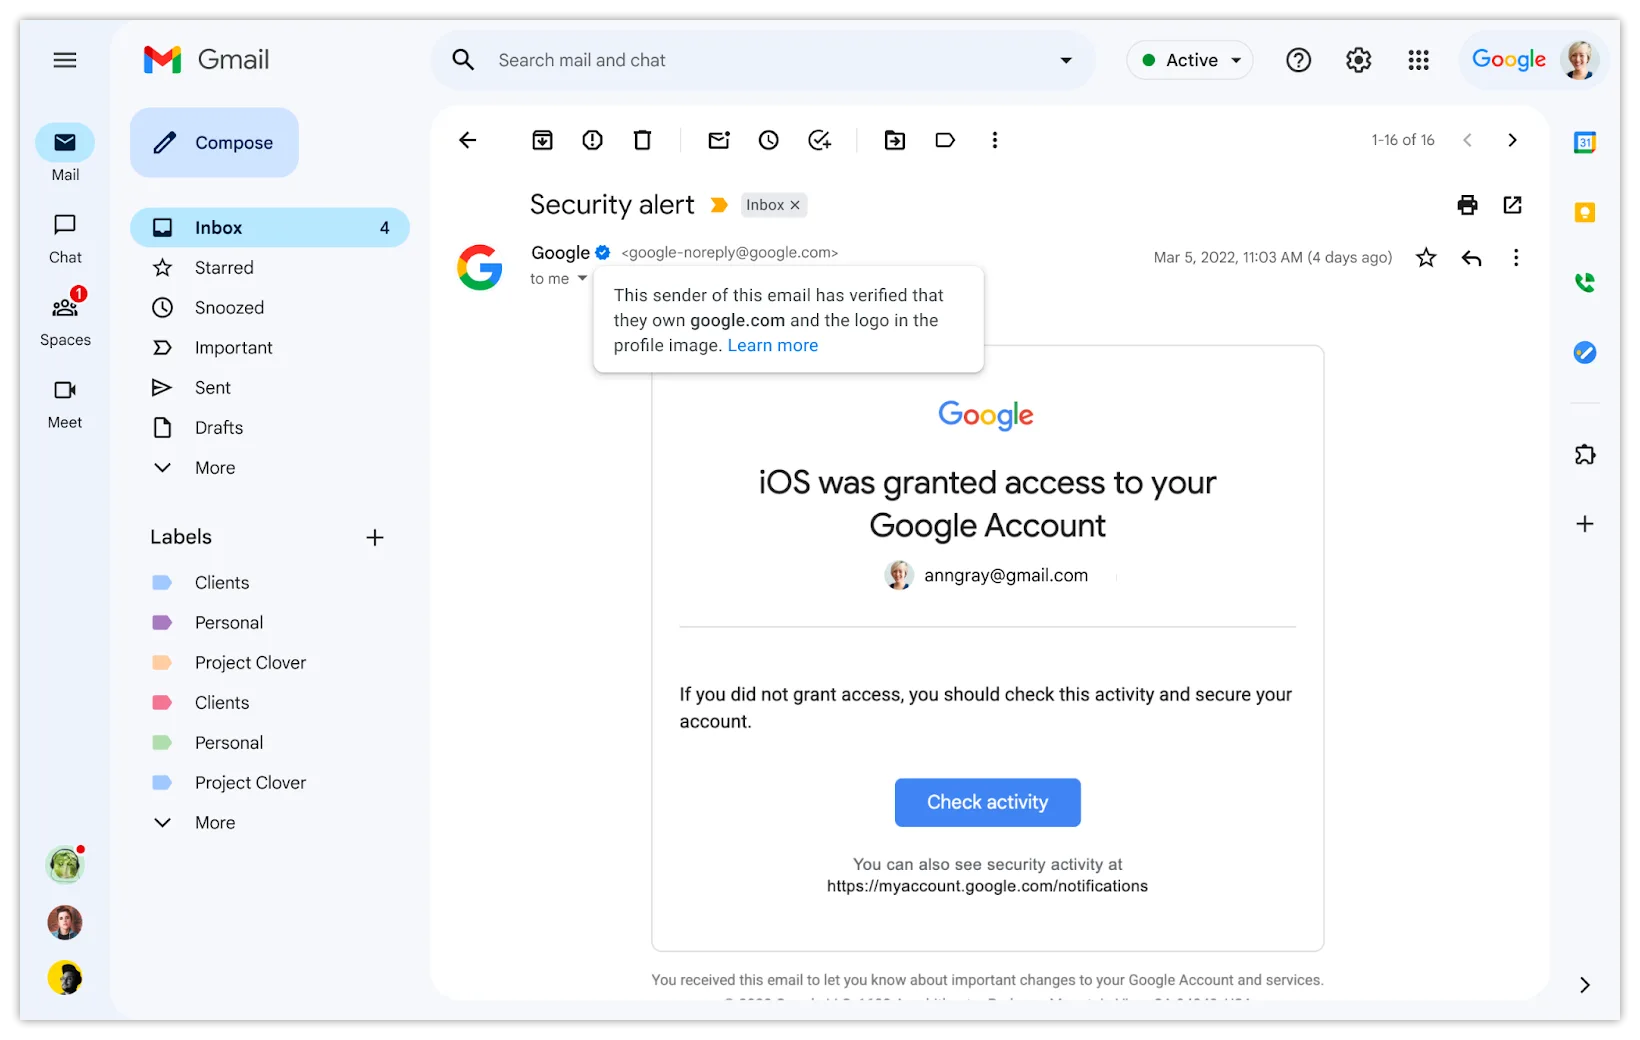Screen dimensions: 1640x1040
Task: Go to the Drafts folder
Action: pyautogui.click(x=219, y=428)
